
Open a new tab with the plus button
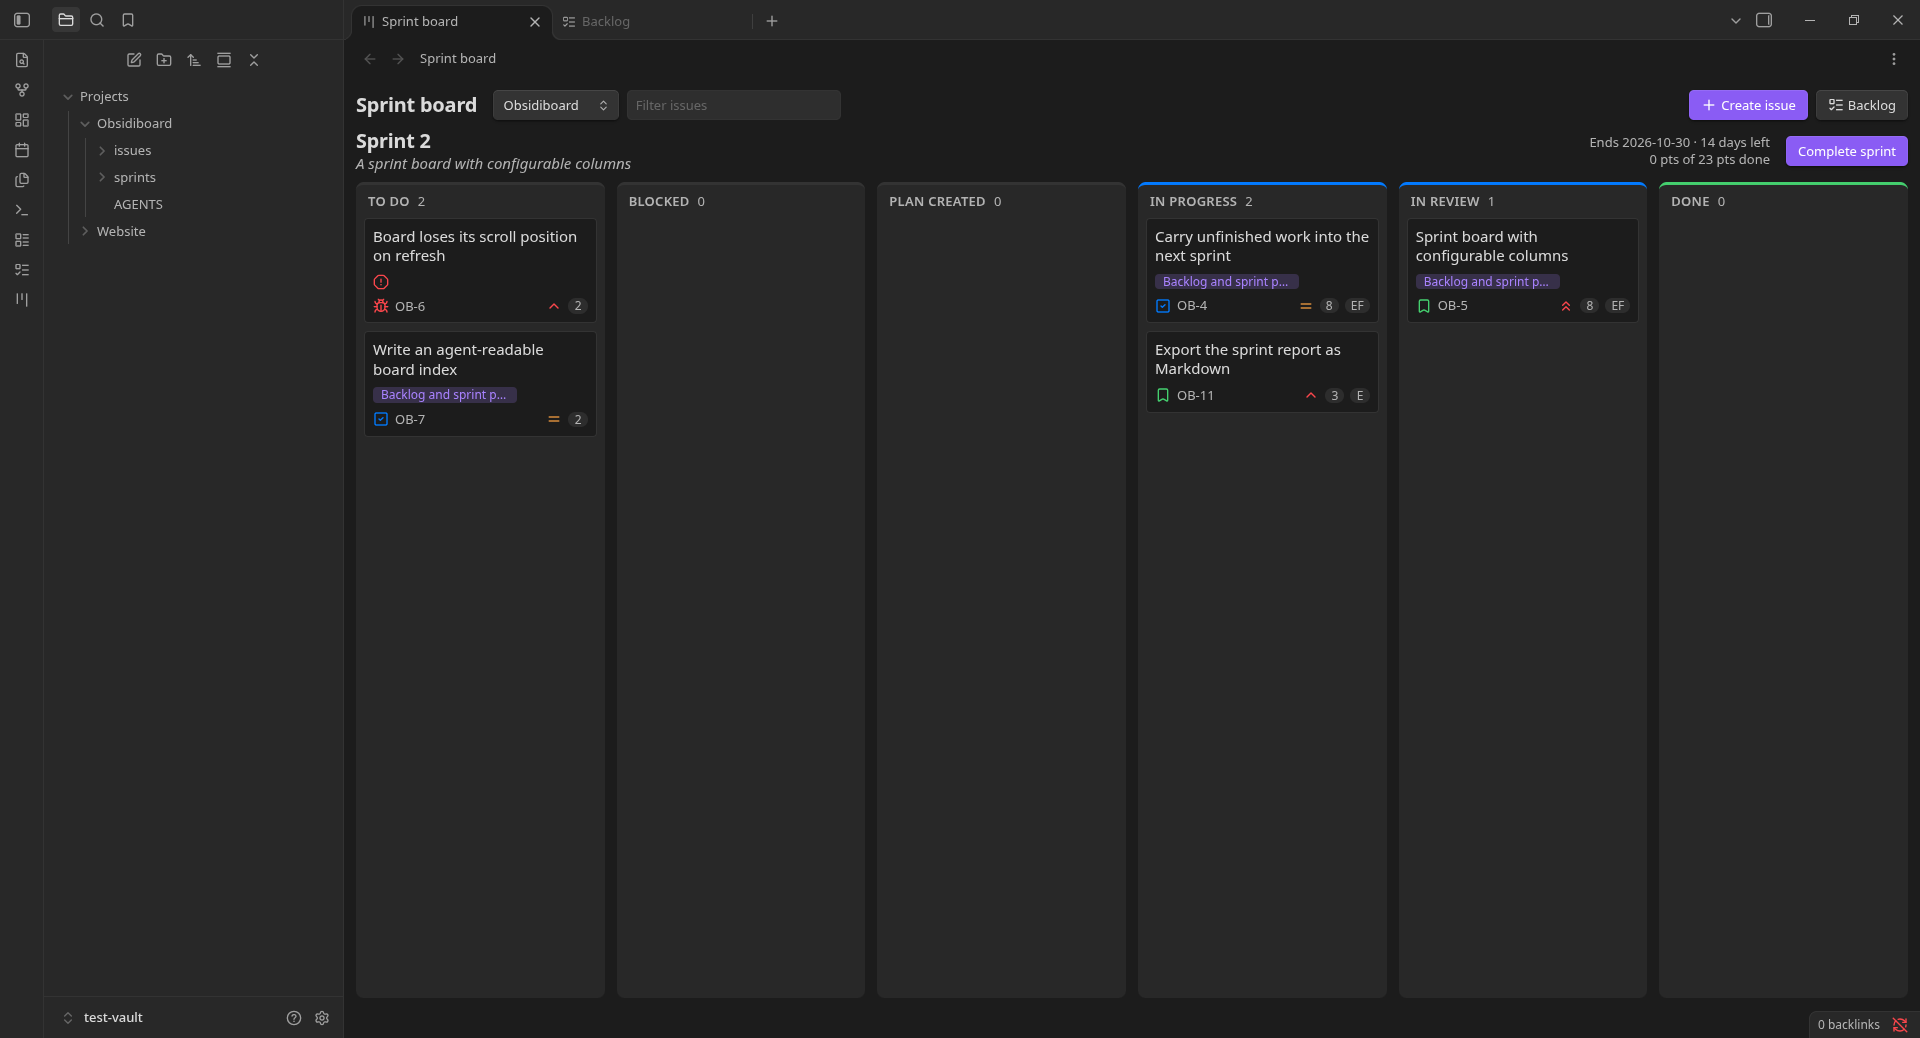point(772,21)
